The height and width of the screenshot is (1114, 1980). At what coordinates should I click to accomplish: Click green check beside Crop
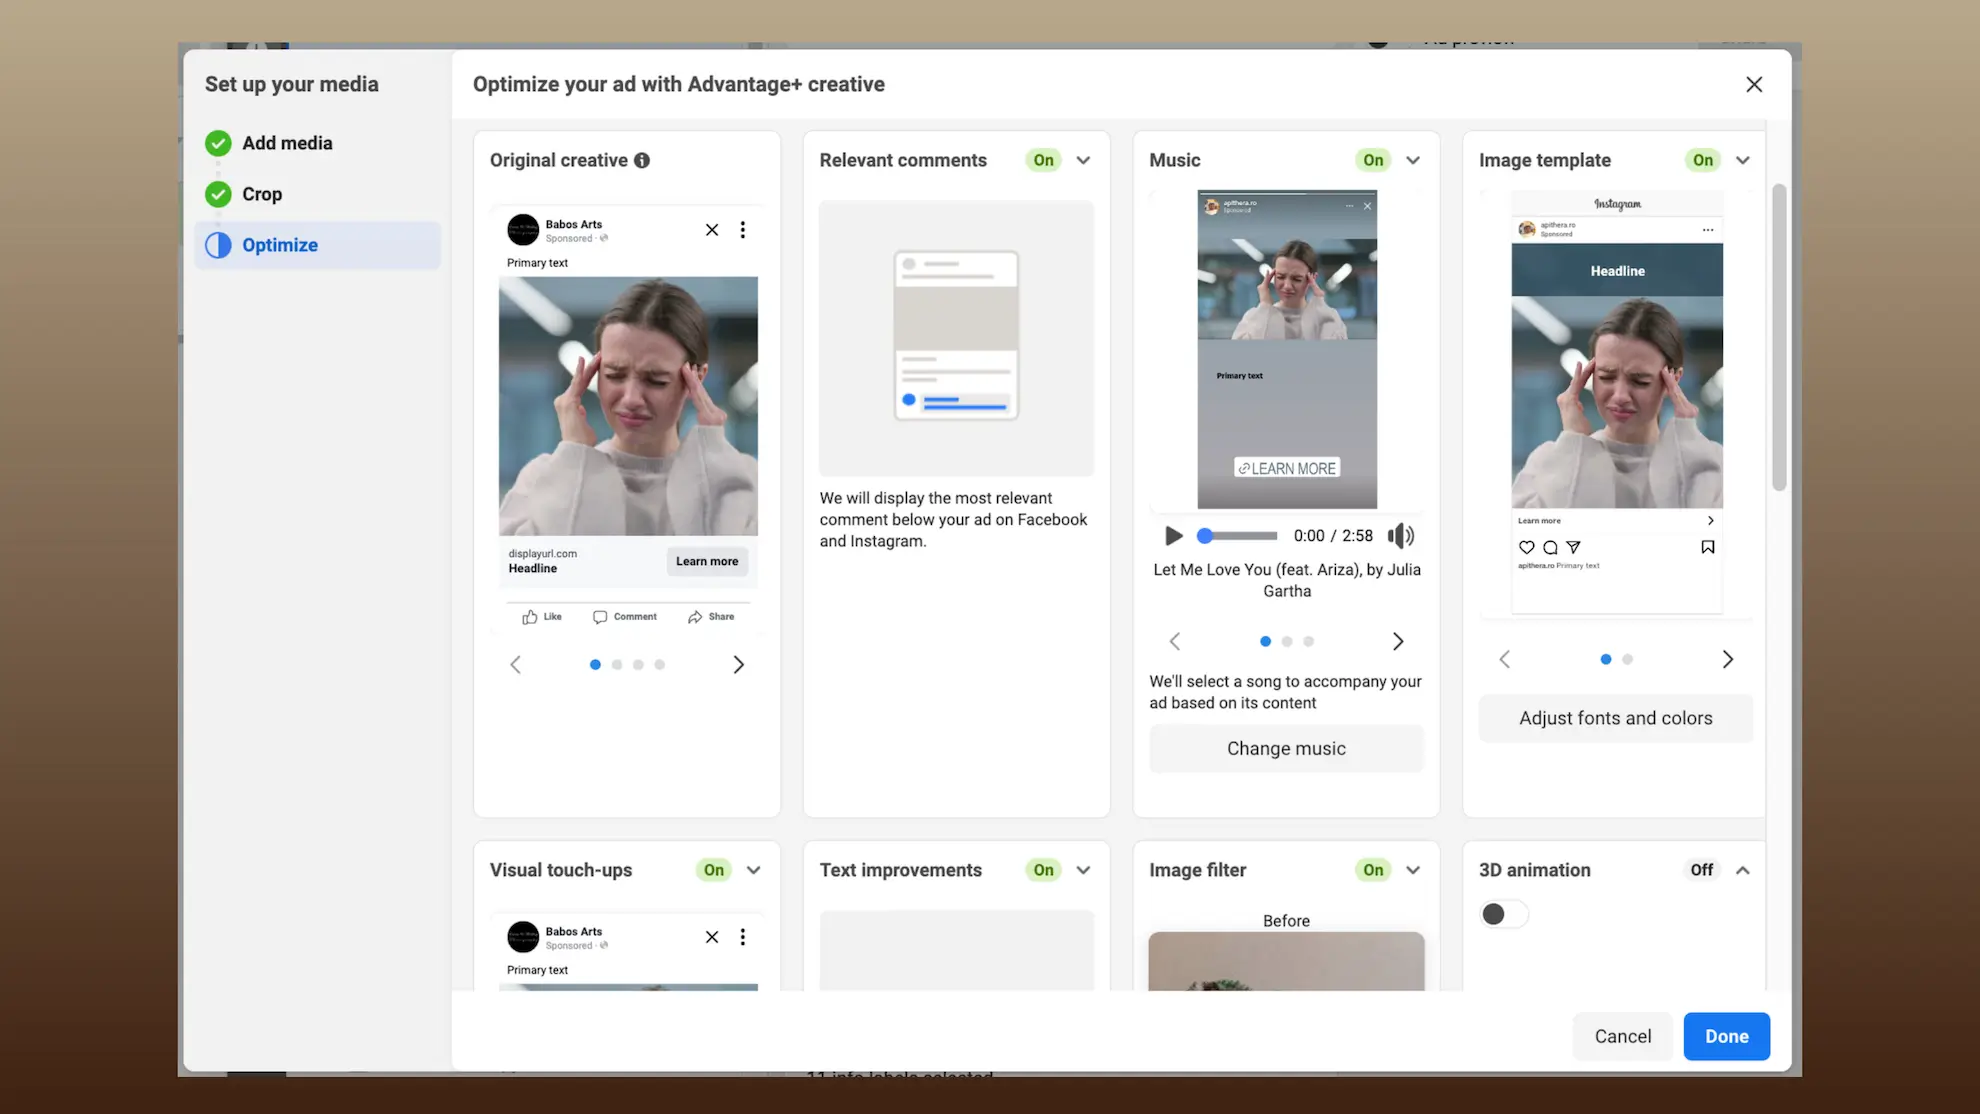tap(218, 194)
